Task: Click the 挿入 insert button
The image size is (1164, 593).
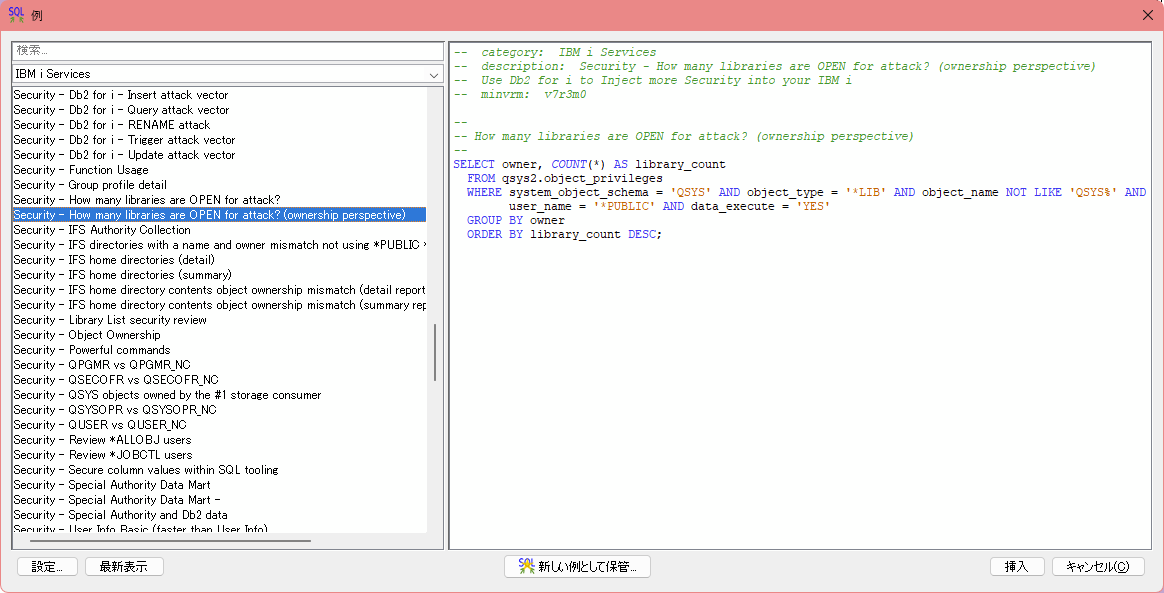Action: click(x=1017, y=566)
